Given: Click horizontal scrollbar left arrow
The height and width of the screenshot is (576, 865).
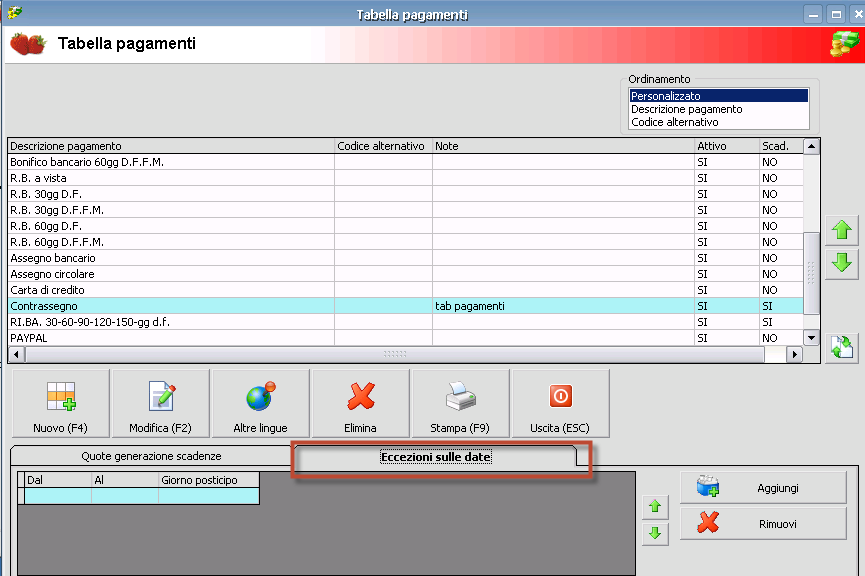Looking at the screenshot, I should pyautogui.click(x=16, y=354).
